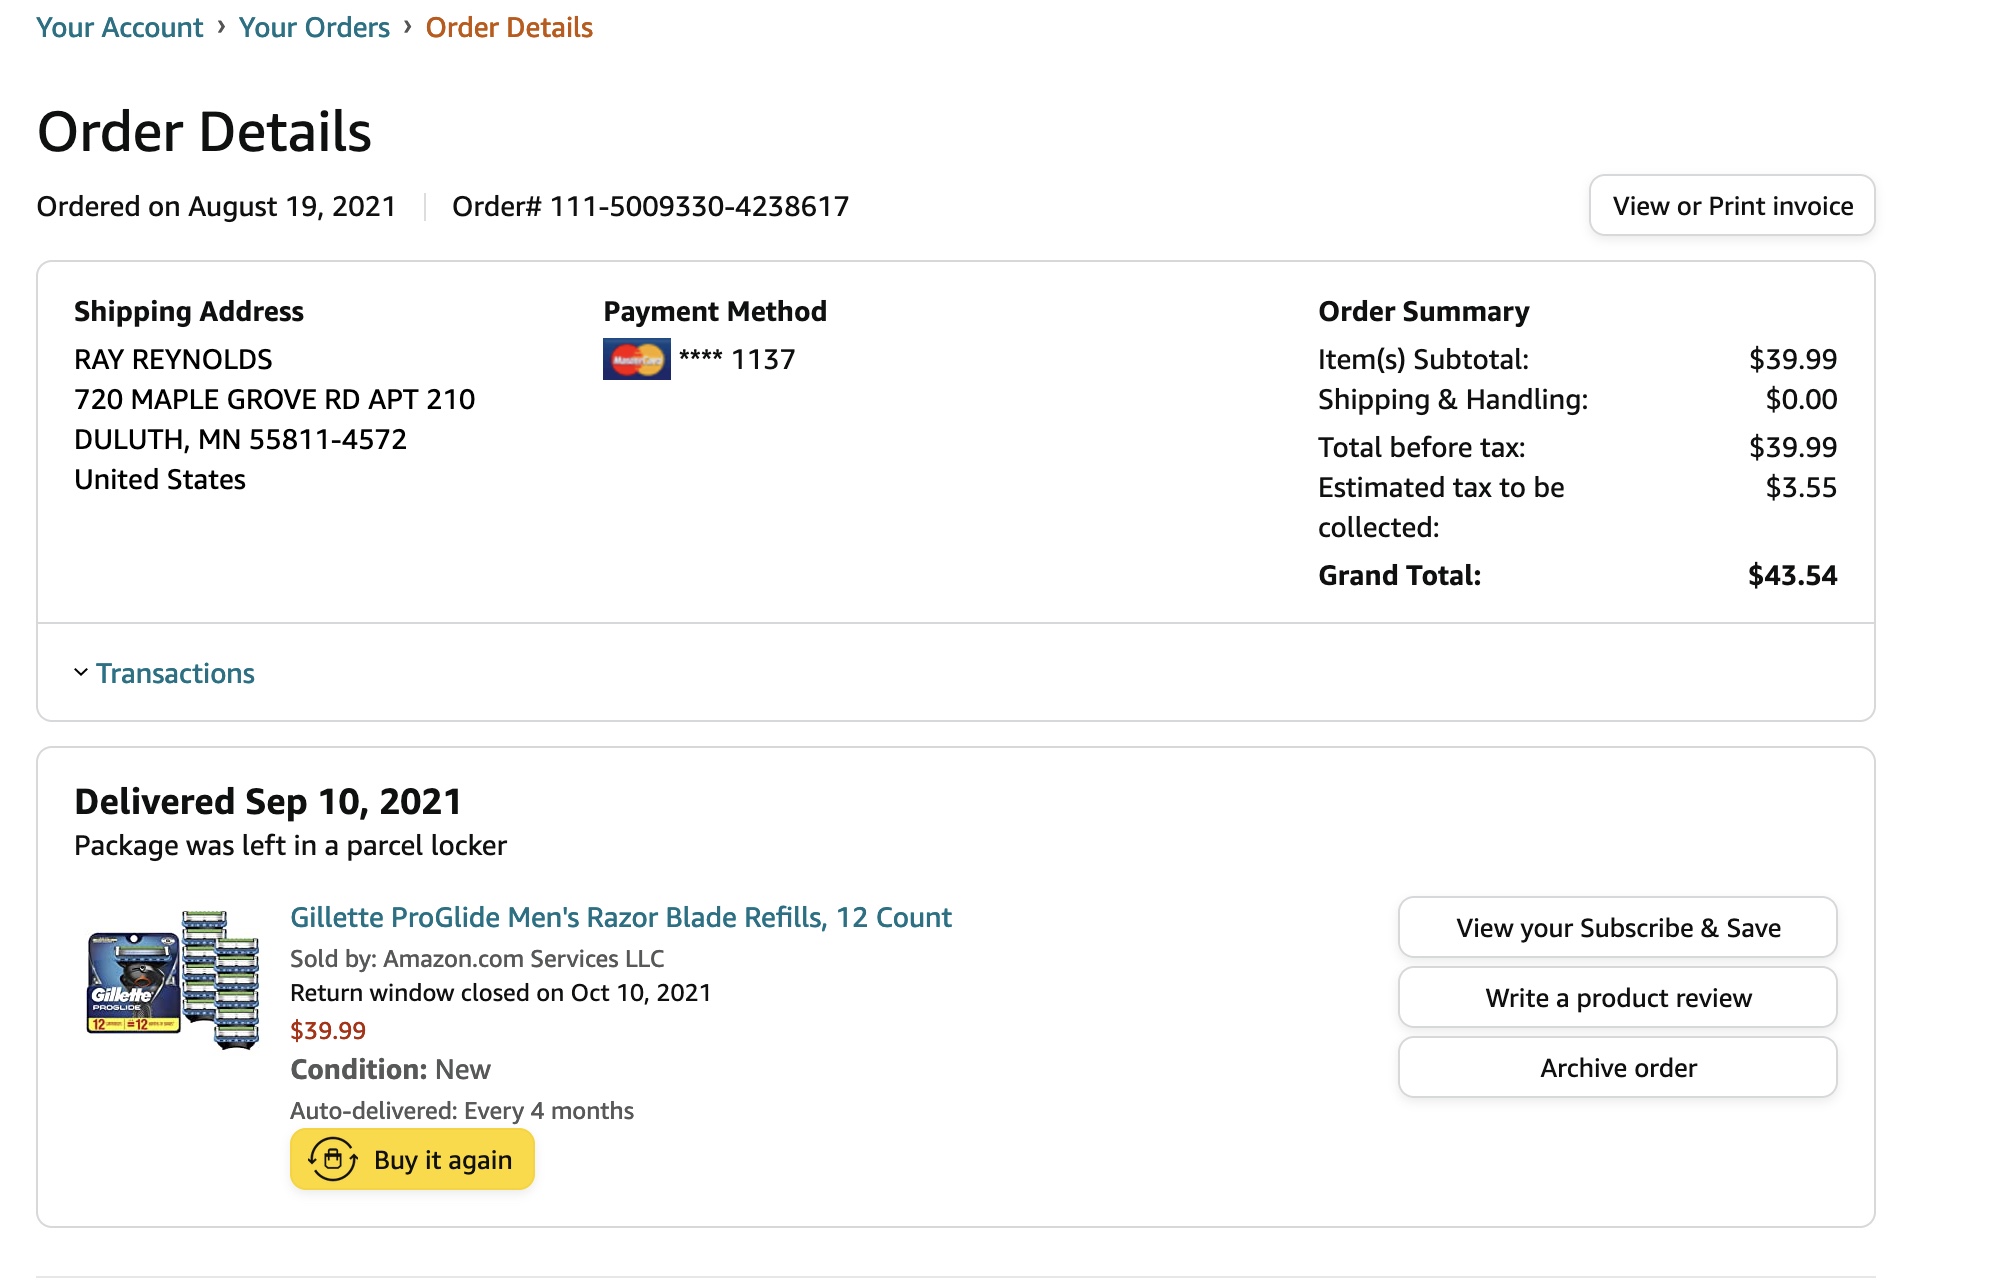Click the recipient name RAY REYNOLDS
The image size is (2010, 1288).
click(x=173, y=360)
